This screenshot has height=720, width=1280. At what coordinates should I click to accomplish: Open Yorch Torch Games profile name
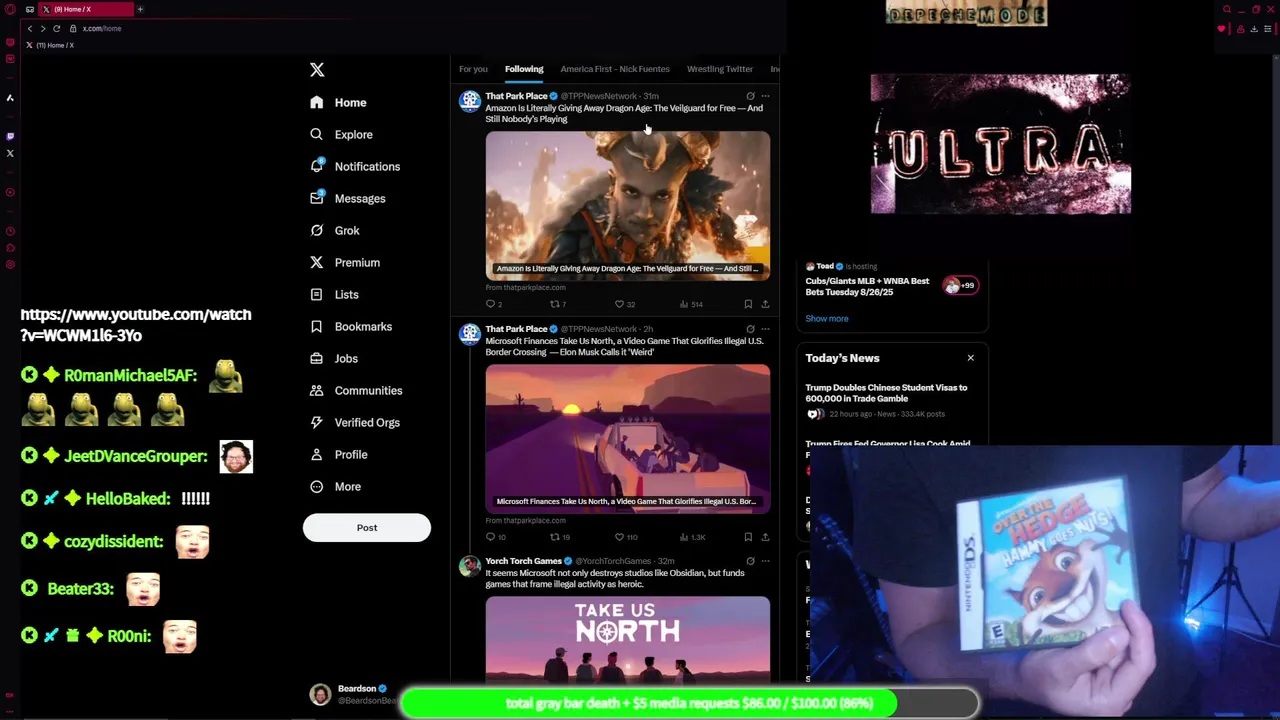click(523, 561)
